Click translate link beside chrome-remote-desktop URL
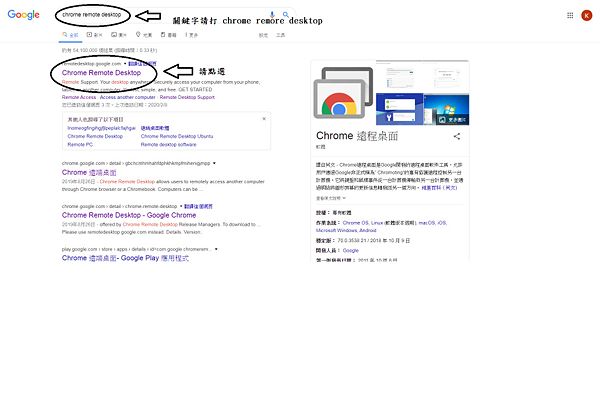The image size is (600, 416). [198, 206]
